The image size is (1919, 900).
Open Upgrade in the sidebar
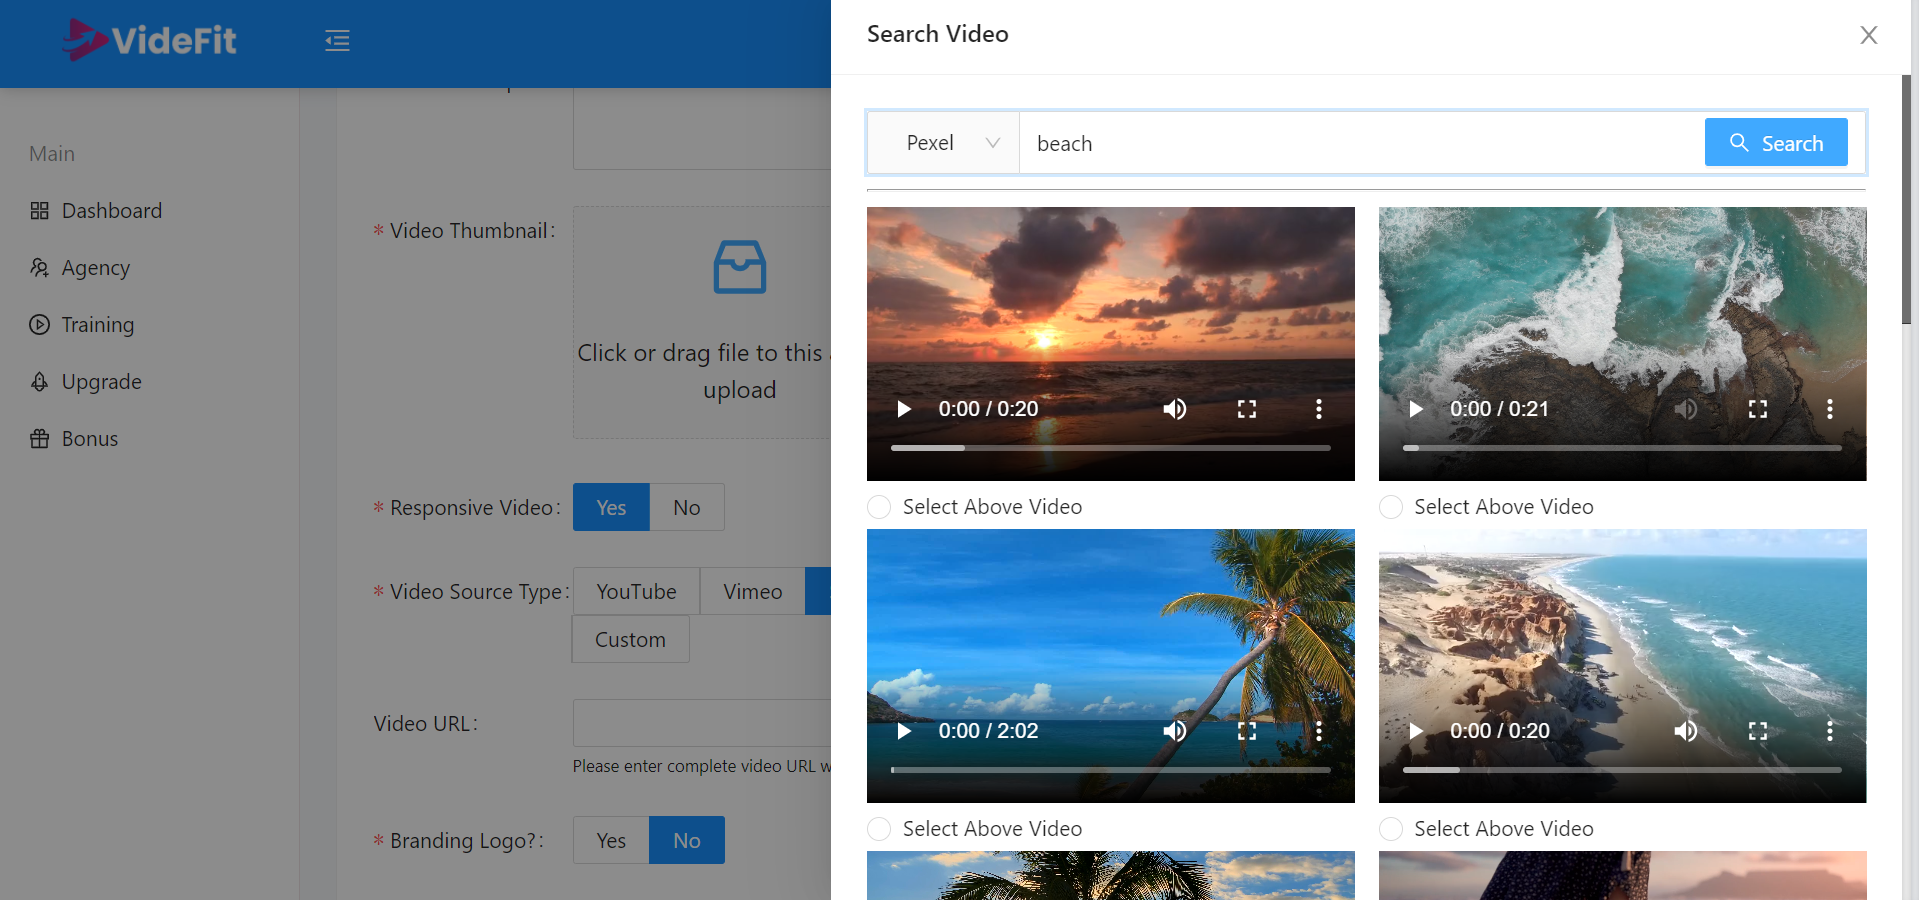pyautogui.click(x=101, y=382)
